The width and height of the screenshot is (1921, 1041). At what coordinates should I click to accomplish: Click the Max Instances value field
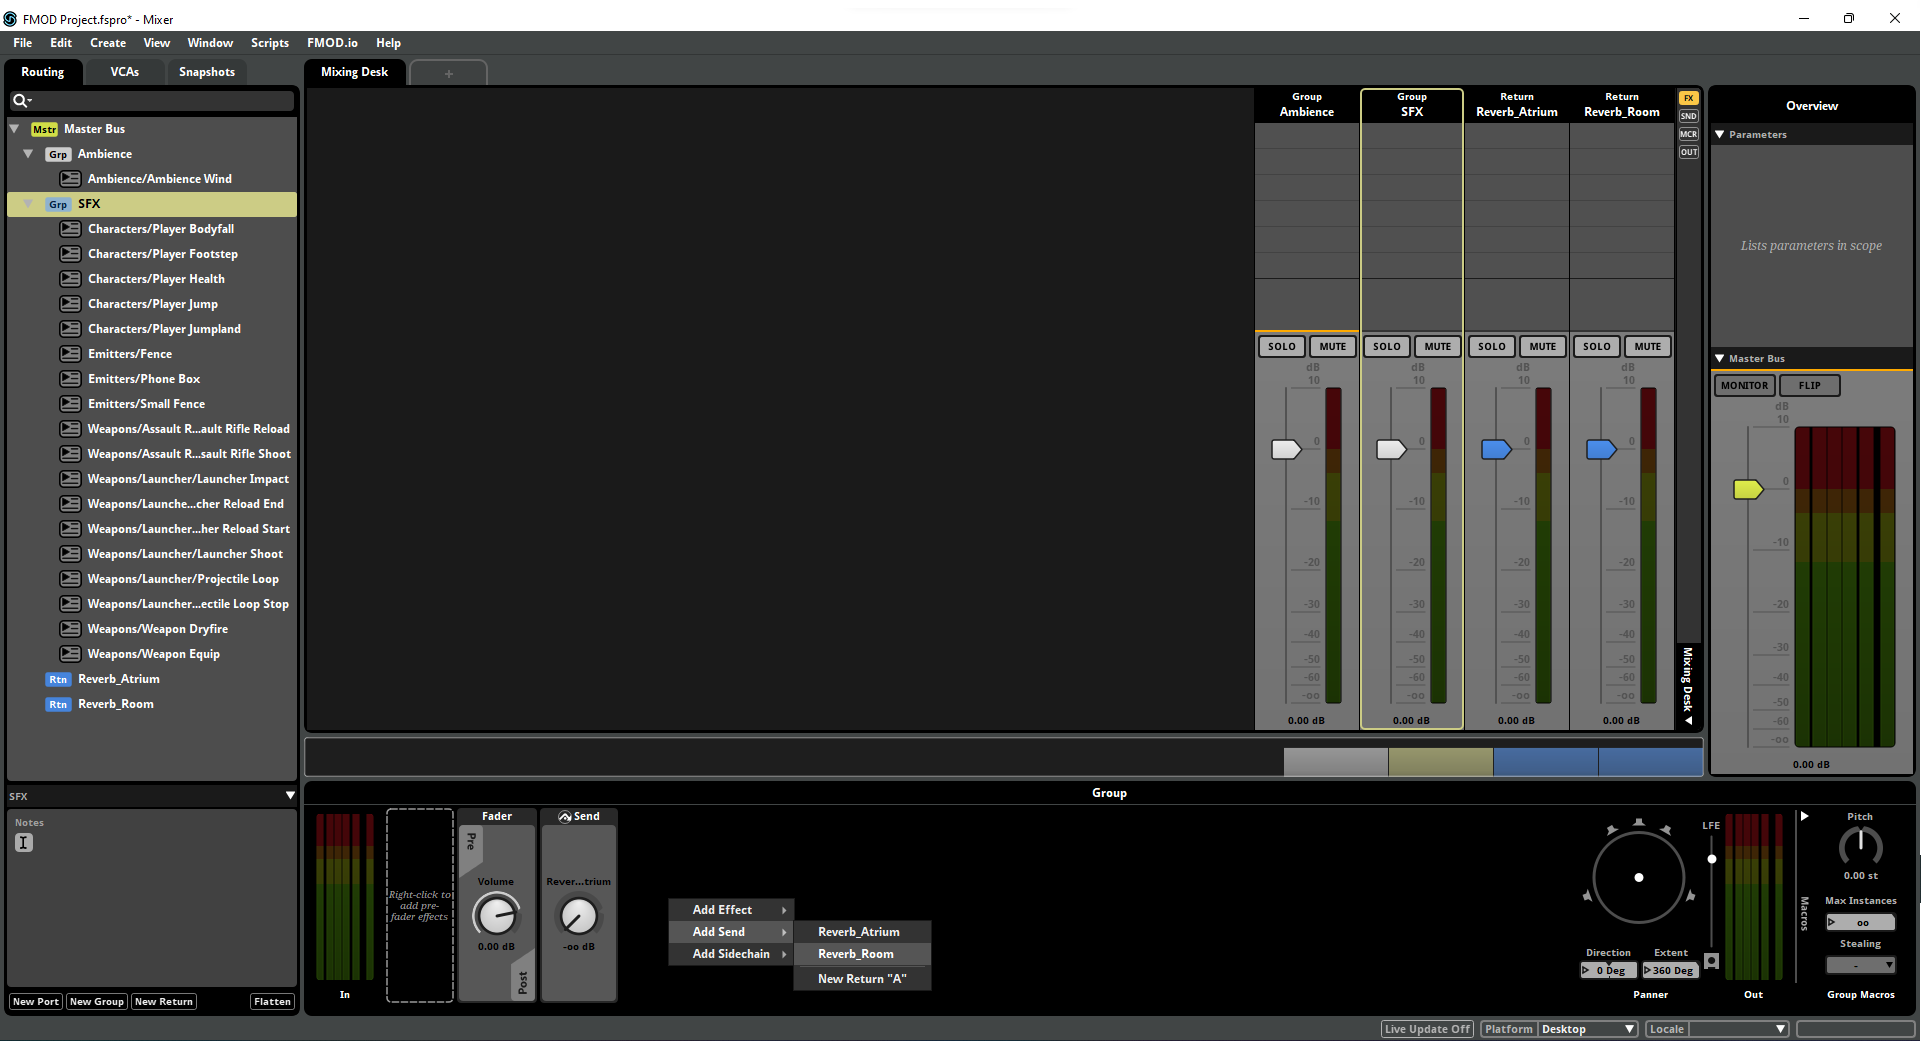(x=1861, y=922)
